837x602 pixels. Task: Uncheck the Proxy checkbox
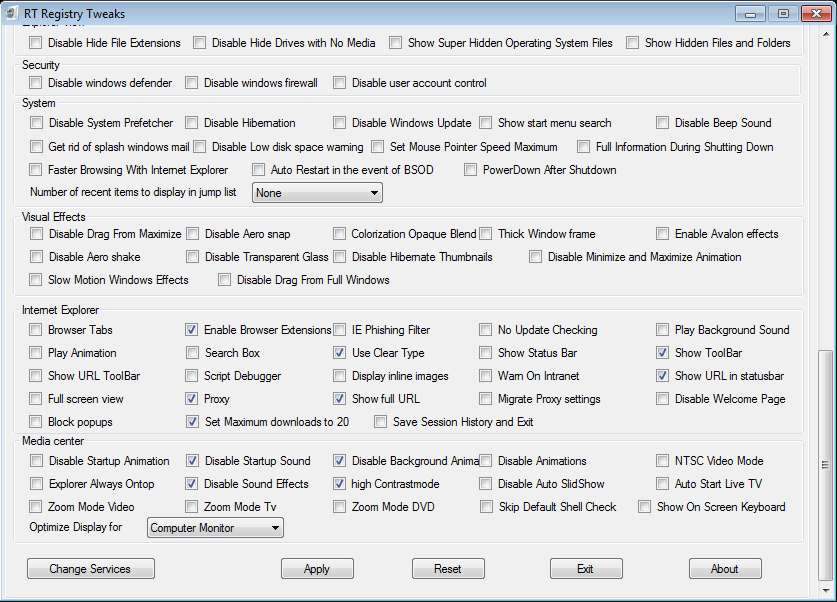[192, 399]
